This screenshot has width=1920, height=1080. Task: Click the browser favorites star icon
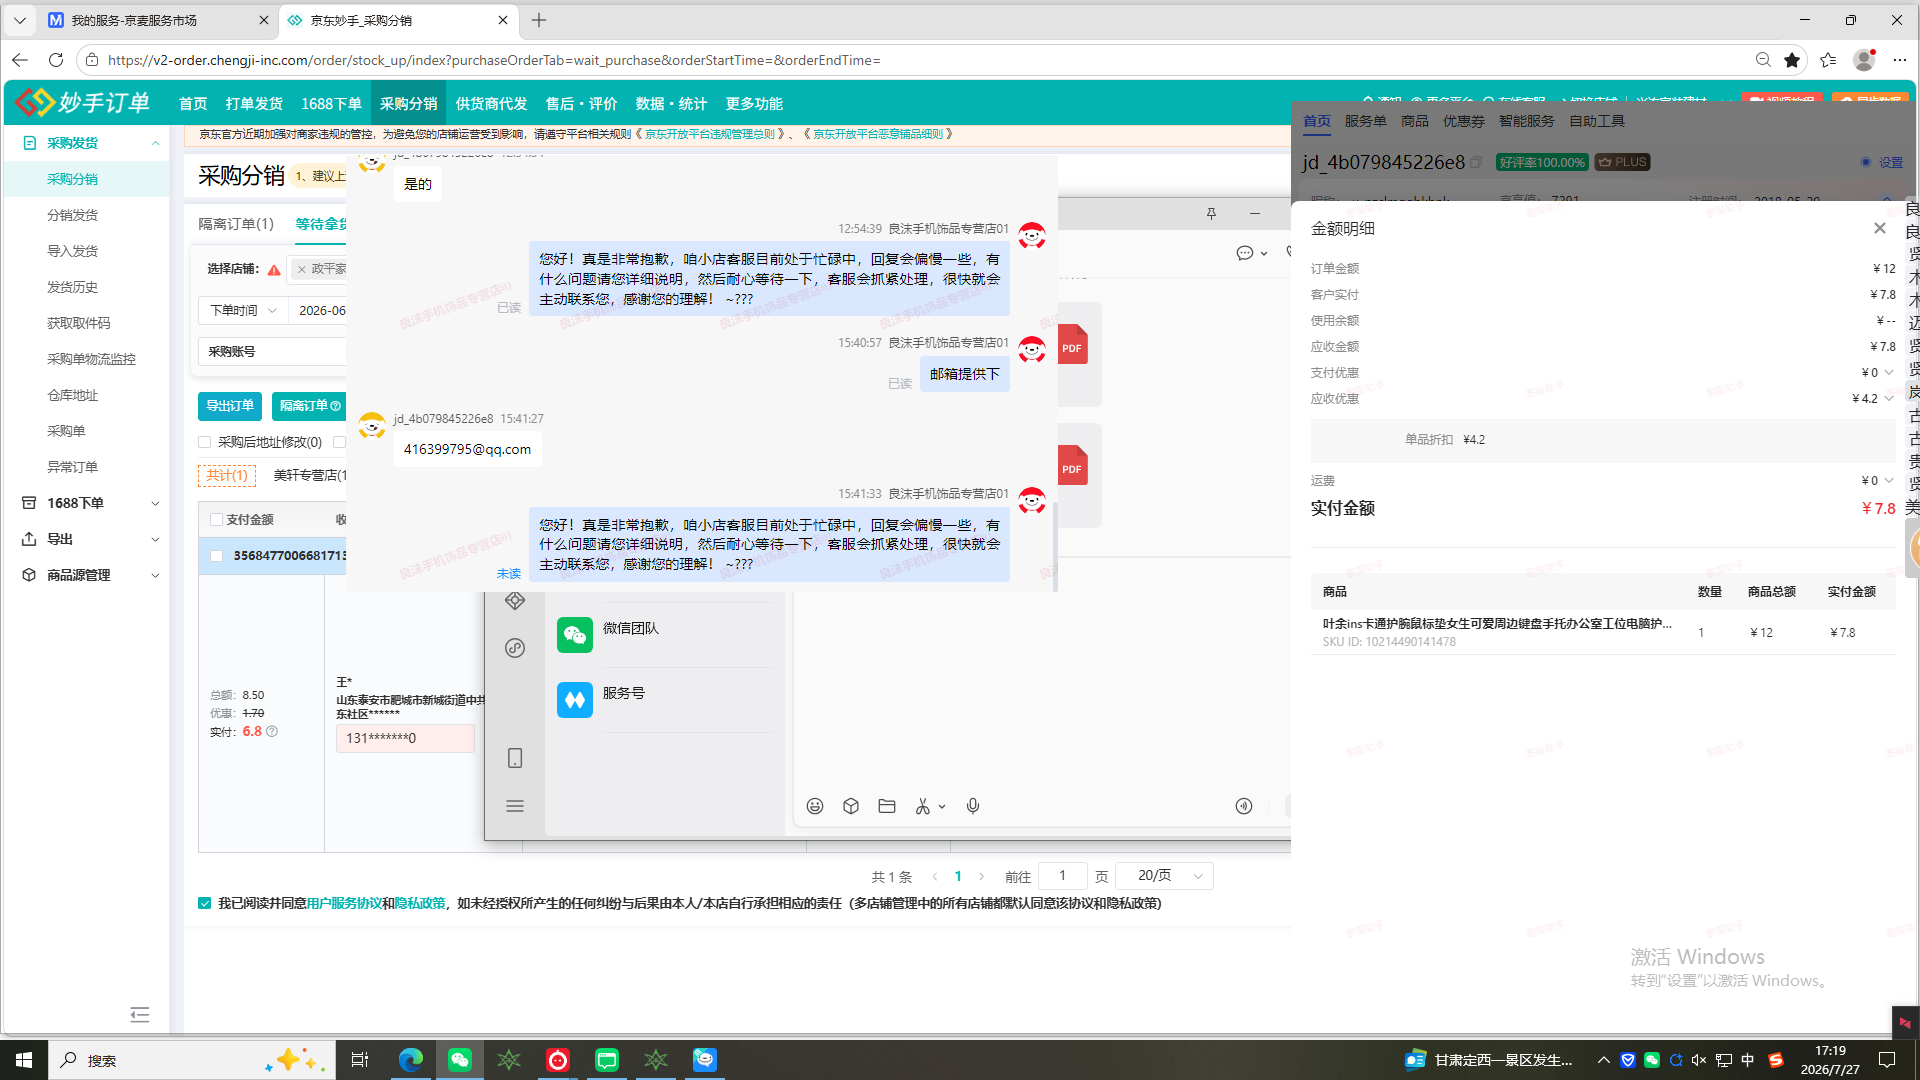click(x=1792, y=60)
